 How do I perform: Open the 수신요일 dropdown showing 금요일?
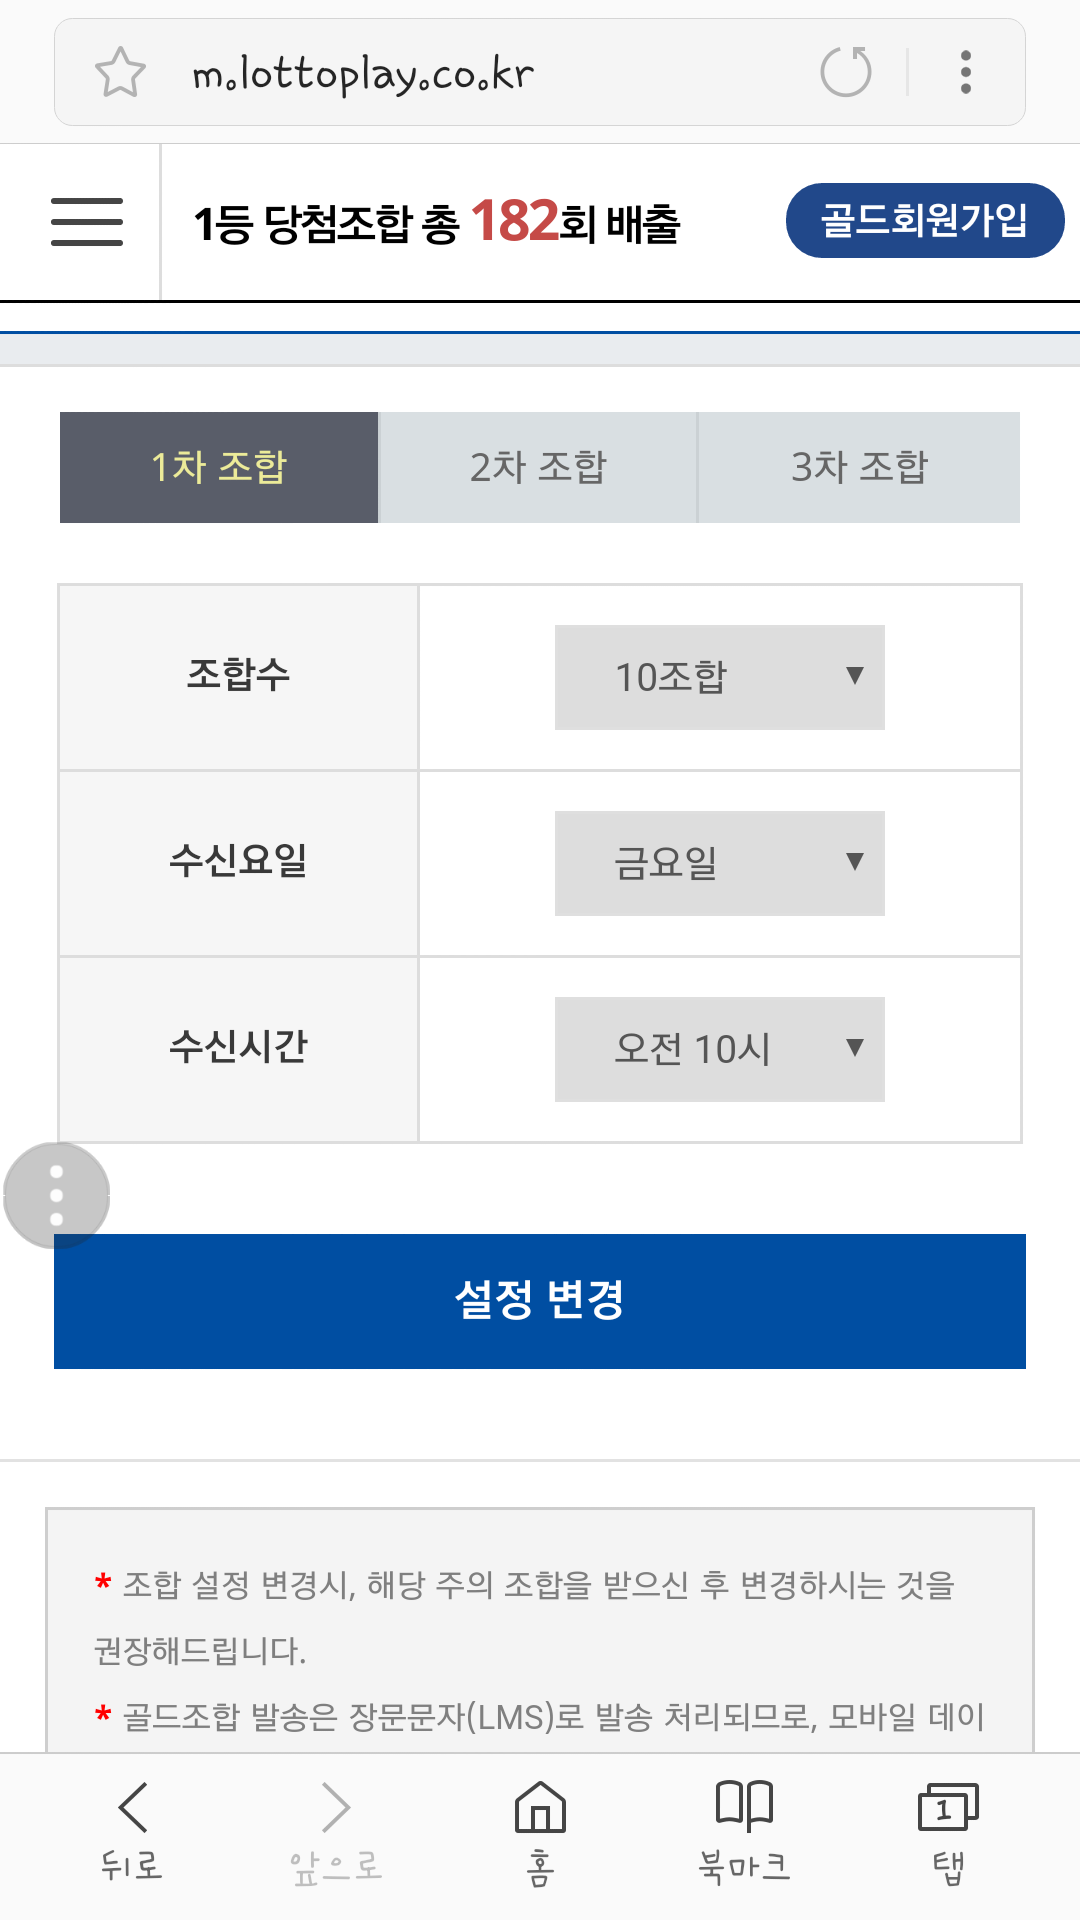coord(719,863)
